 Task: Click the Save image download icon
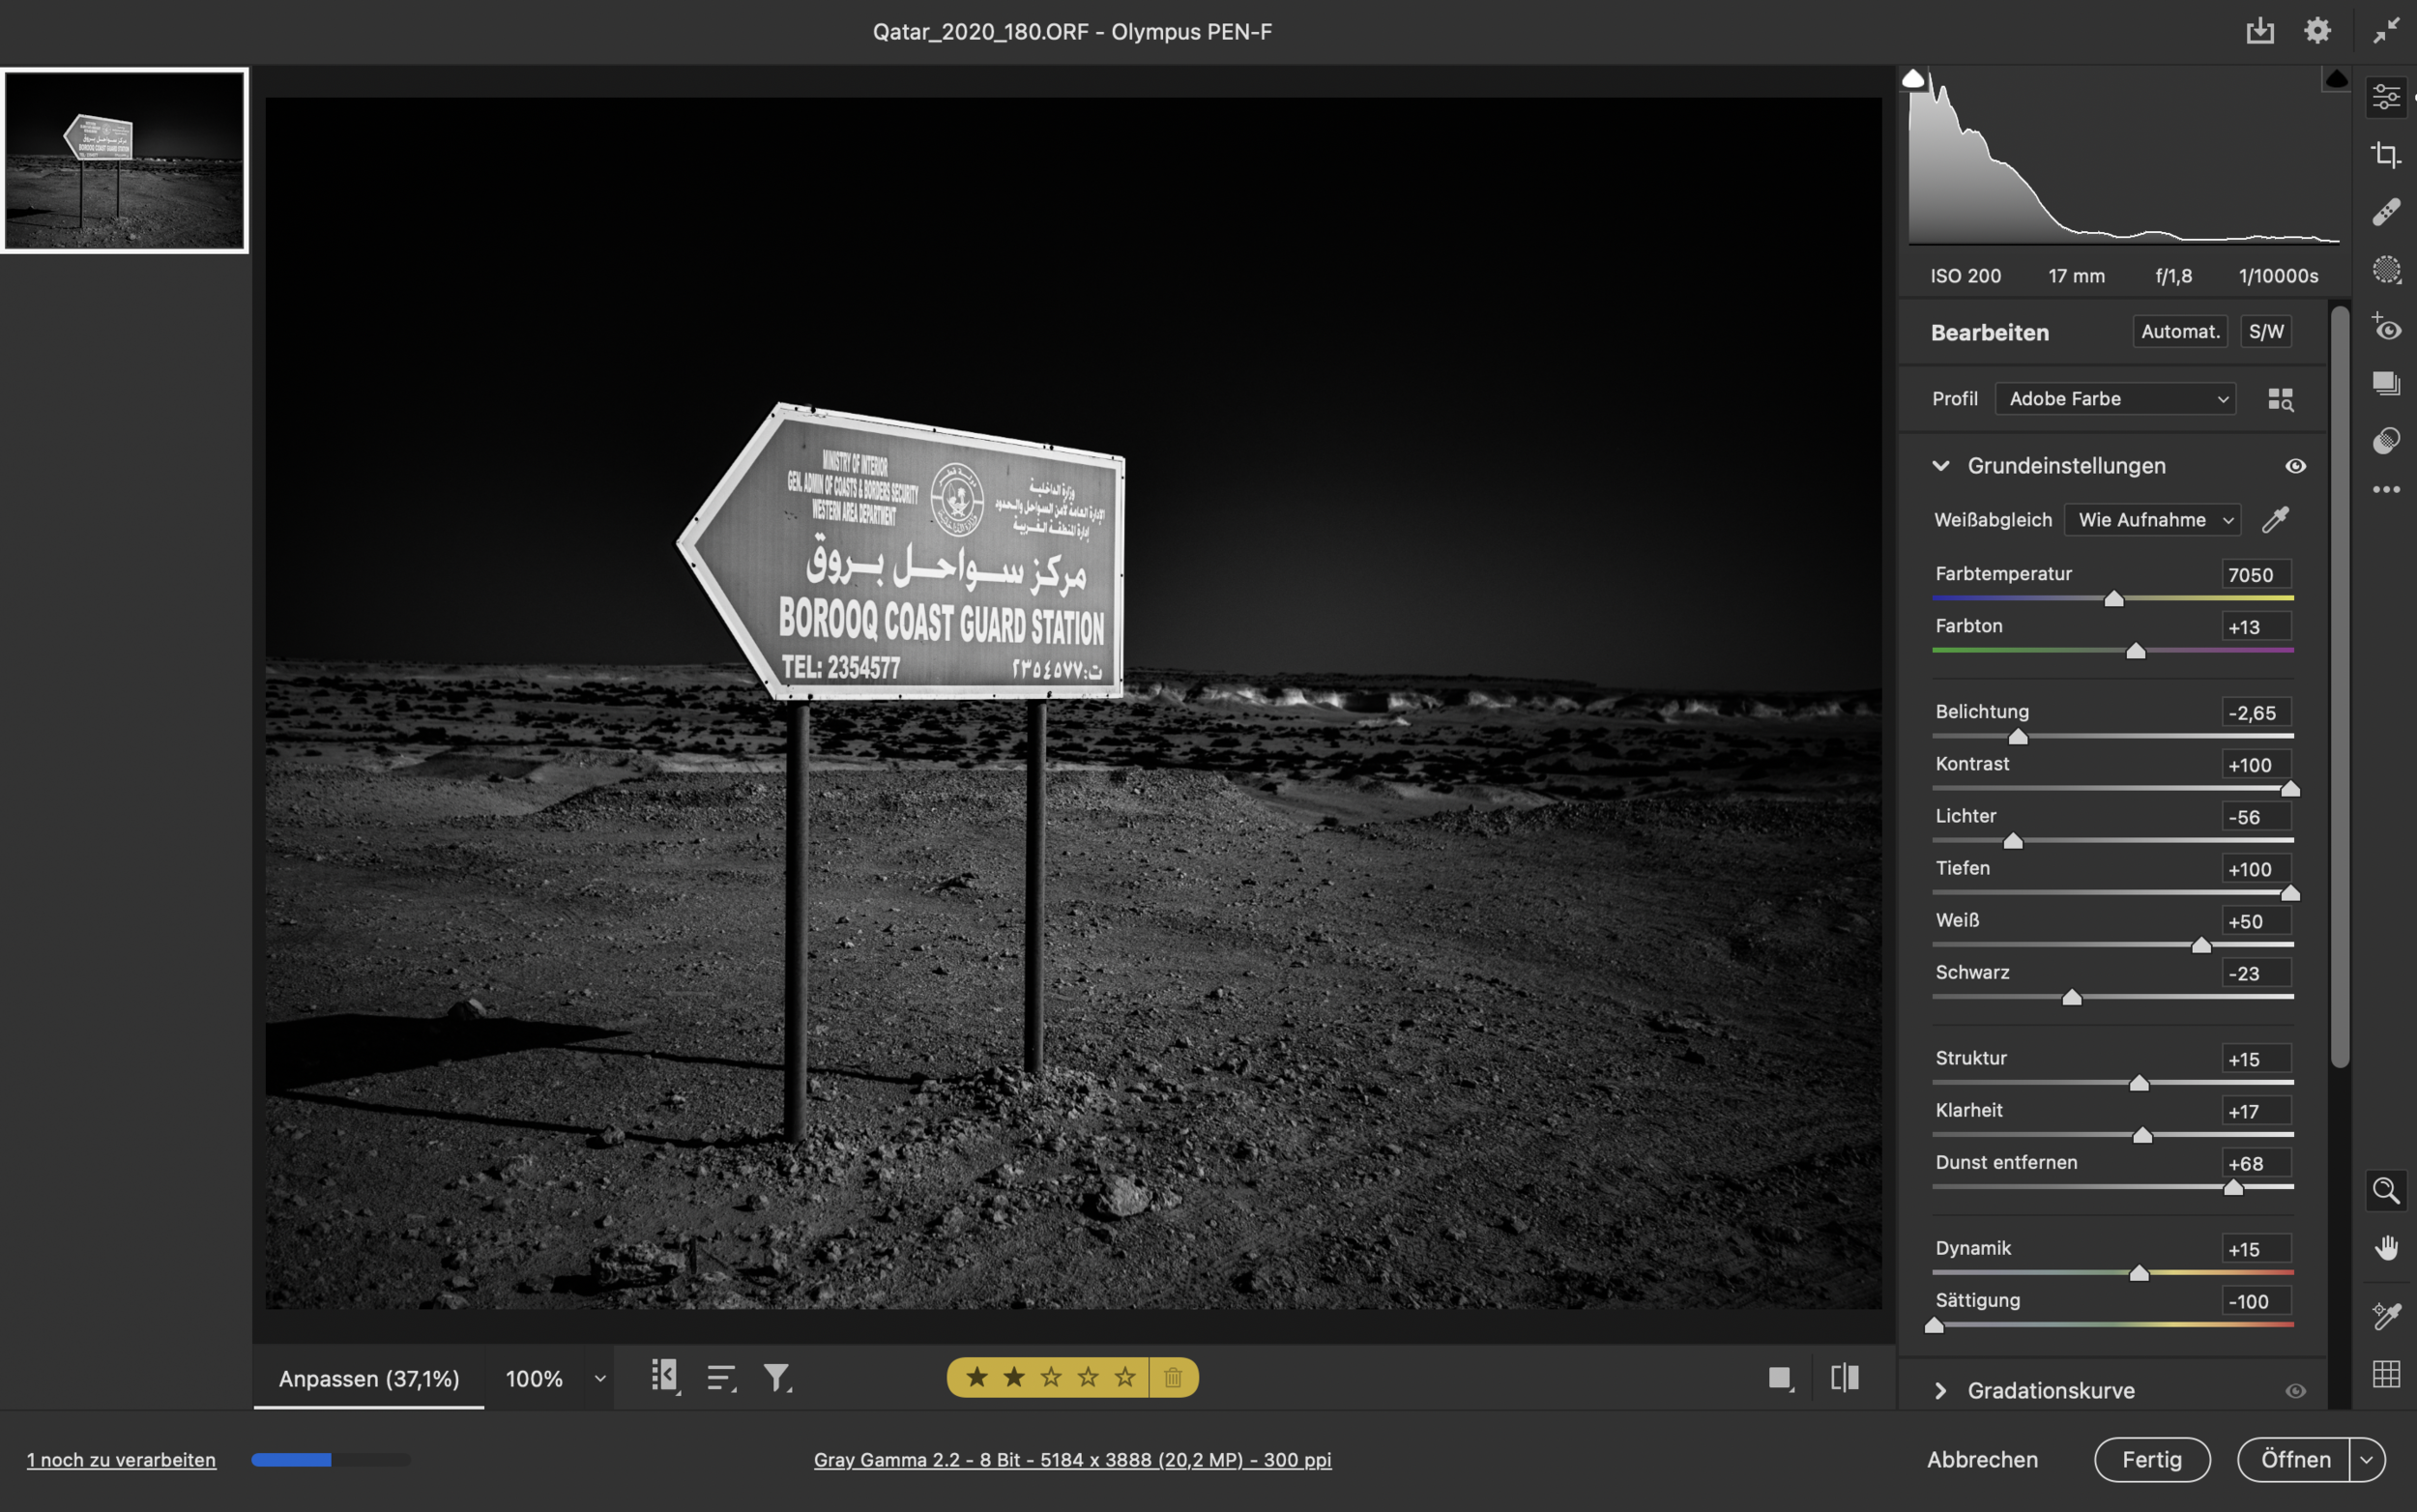click(2259, 31)
